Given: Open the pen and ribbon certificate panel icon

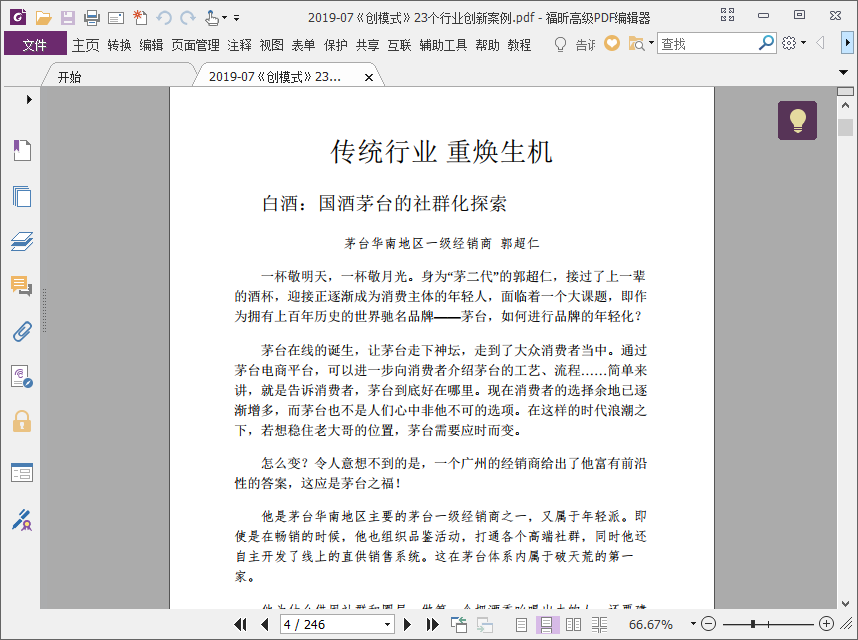Looking at the screenshot, I should click(x=22, y=520).
